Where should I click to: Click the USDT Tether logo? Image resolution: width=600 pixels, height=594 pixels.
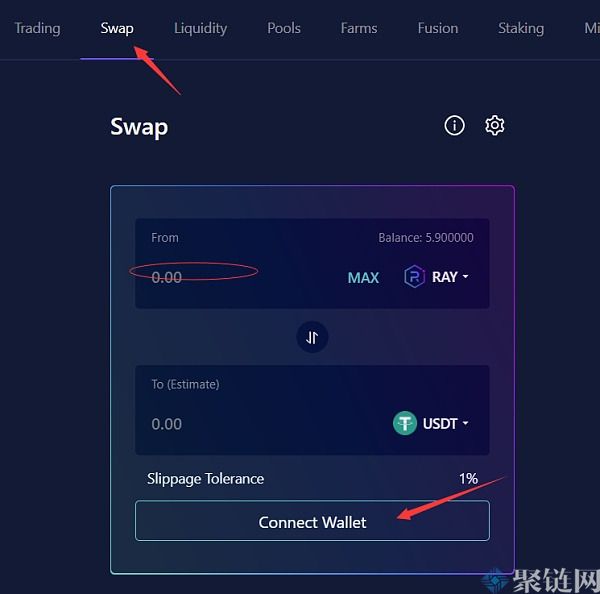point(405,423)
